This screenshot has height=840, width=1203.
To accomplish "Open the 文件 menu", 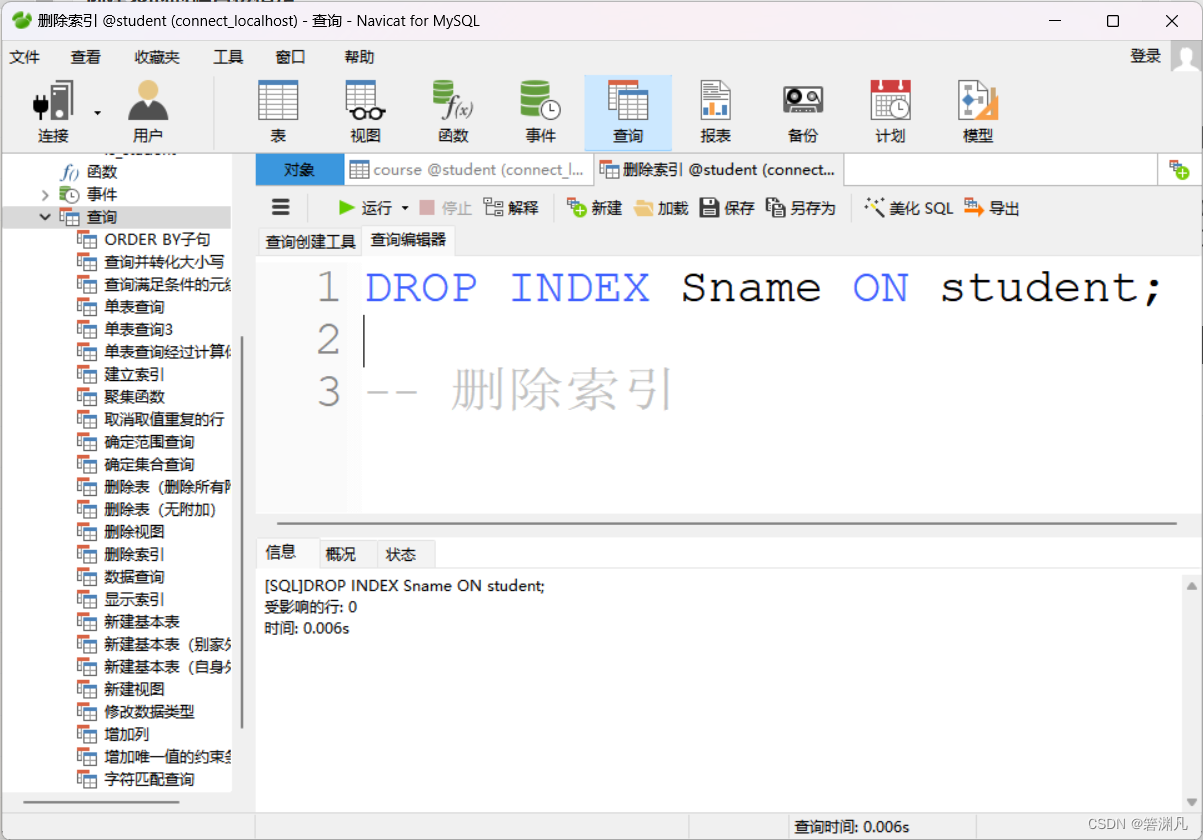I will point(25,57).
